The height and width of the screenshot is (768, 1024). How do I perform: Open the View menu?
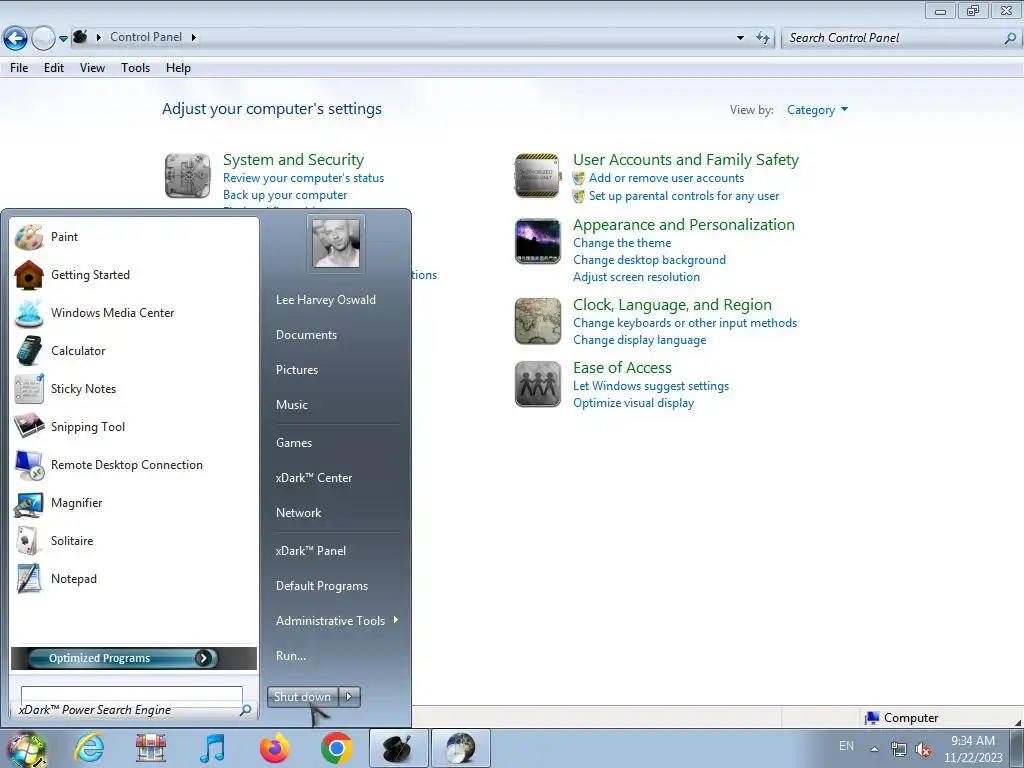[92, 68]
